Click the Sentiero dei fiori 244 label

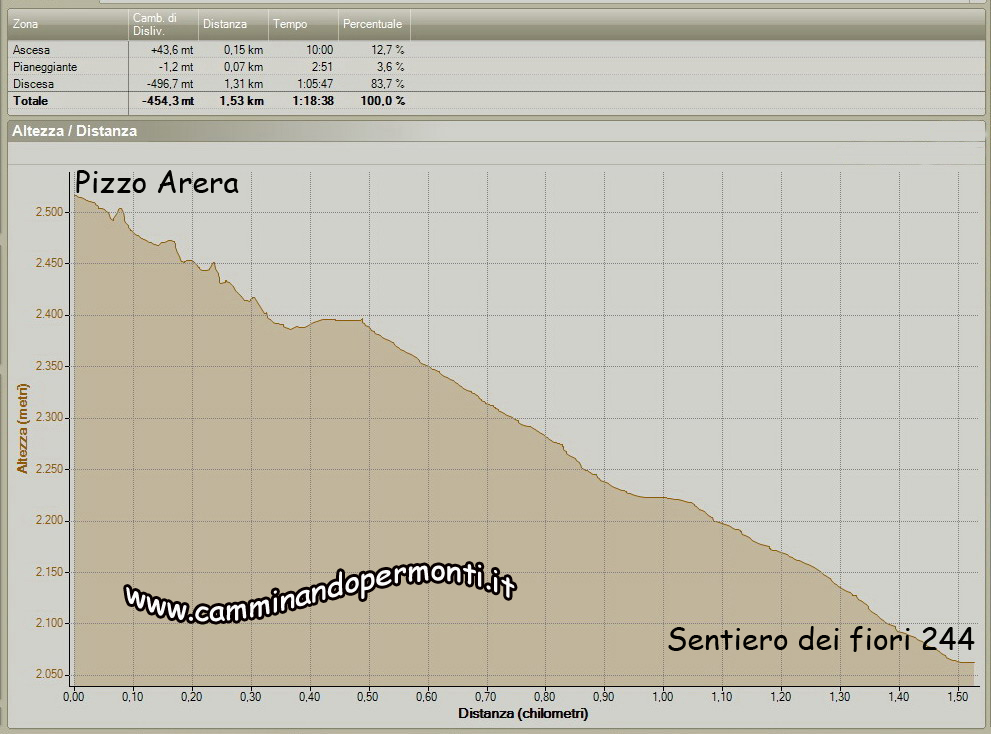click(x=821, y=639)
